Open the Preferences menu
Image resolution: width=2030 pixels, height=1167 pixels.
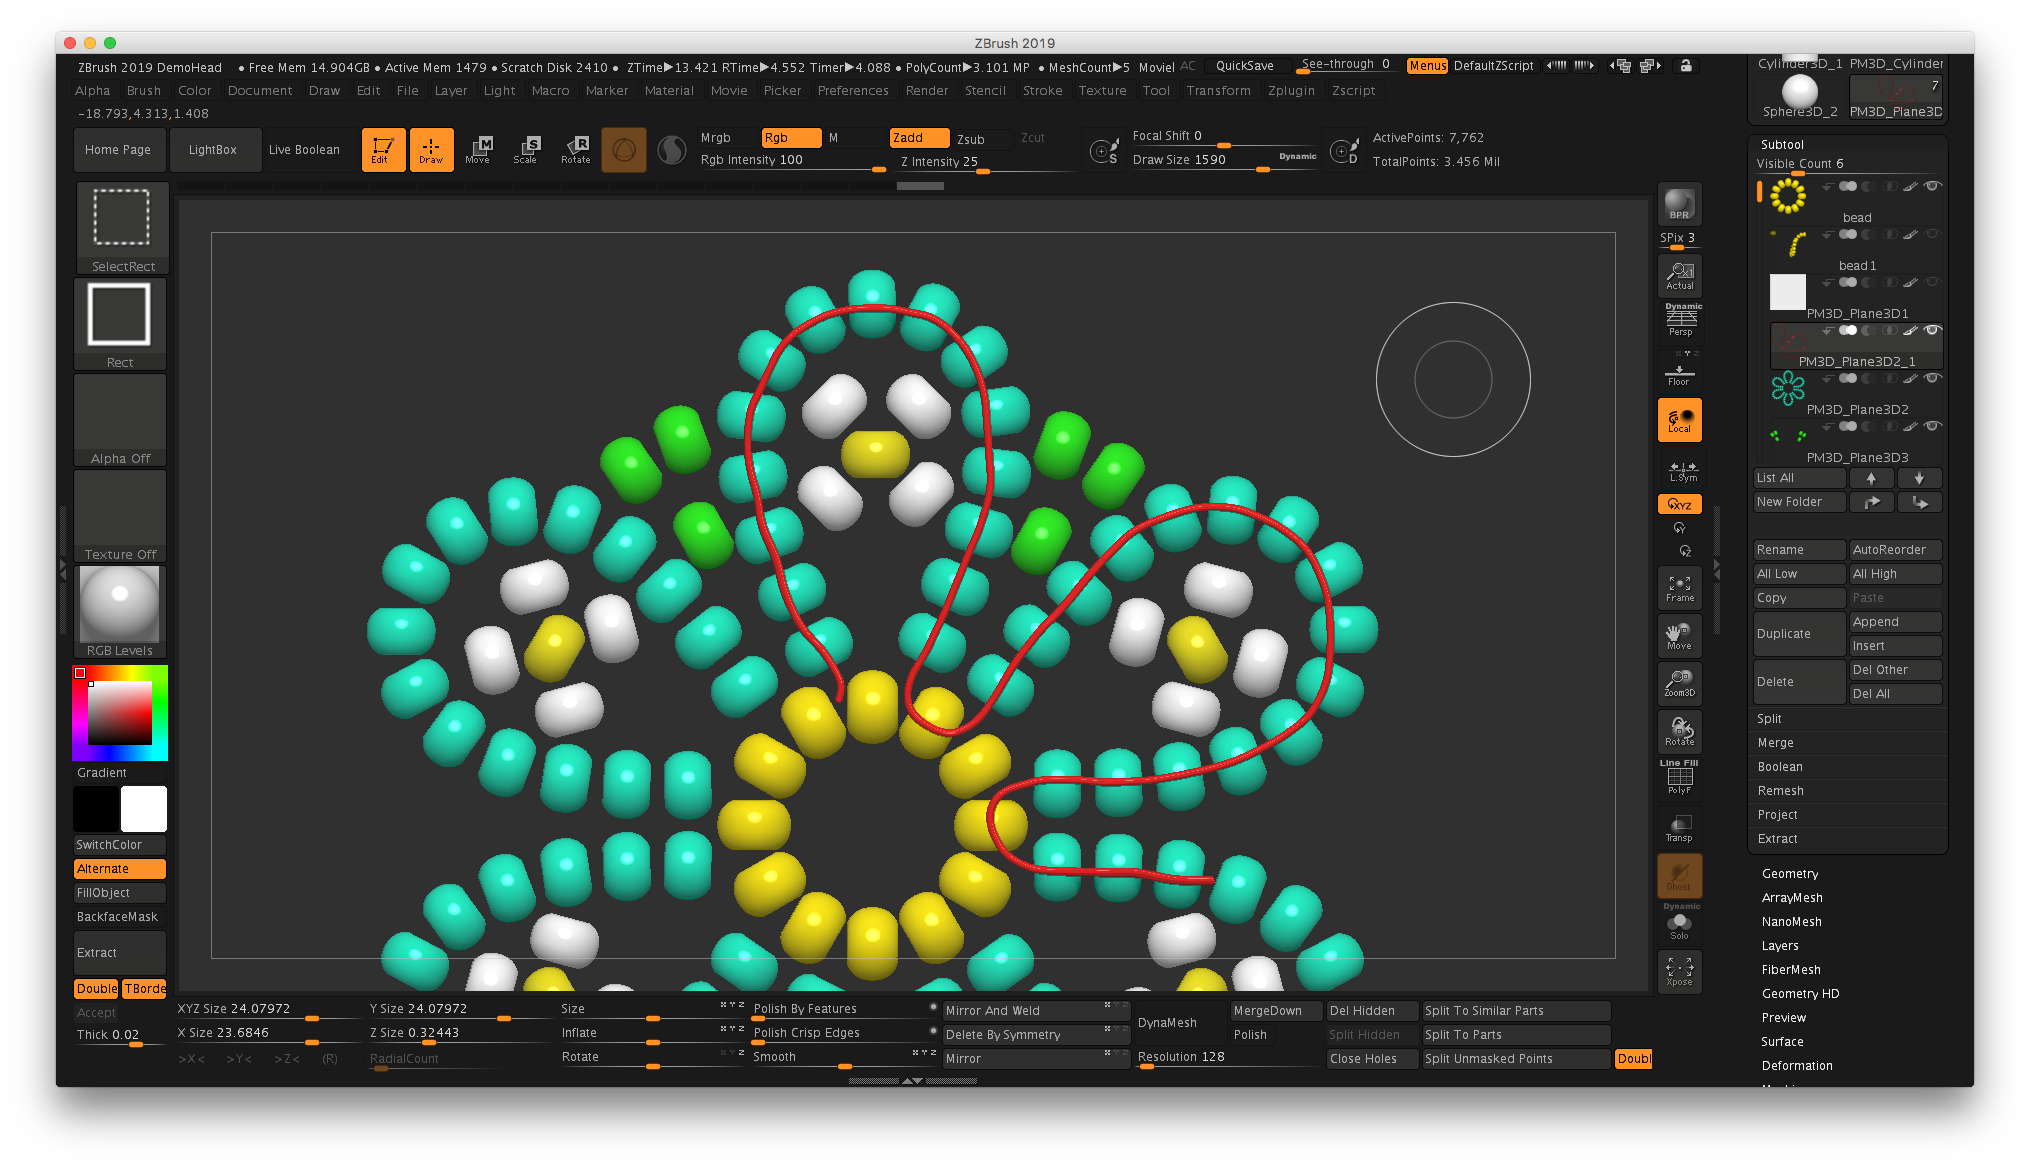click(x=853, y=91)
